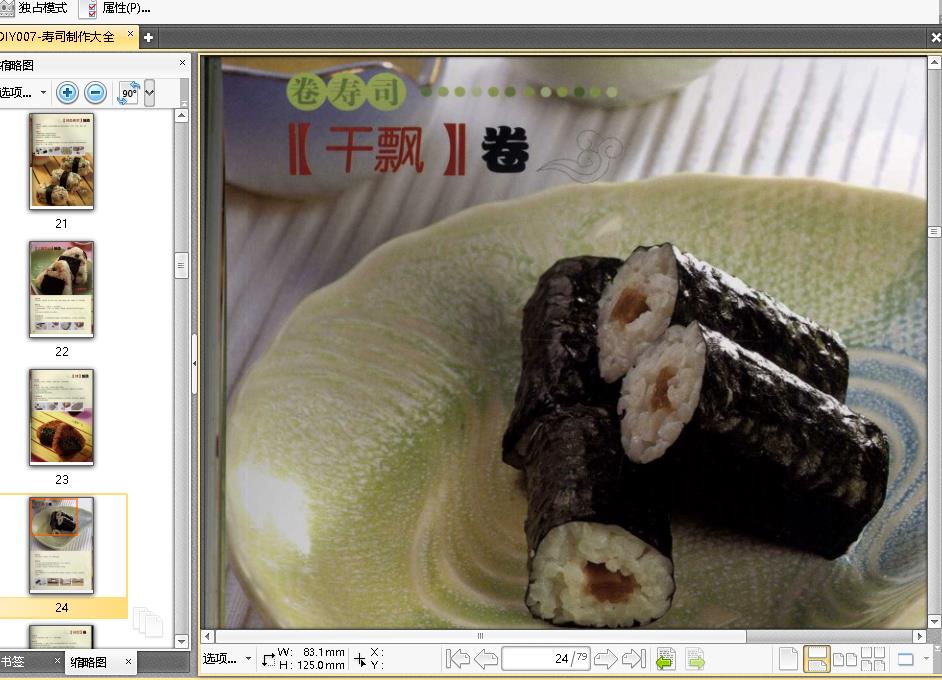Switch to the Bookmarks (书签) tab
Image resolution: width=942 pixels, height=680 pixels.
[x=13, y=662]
